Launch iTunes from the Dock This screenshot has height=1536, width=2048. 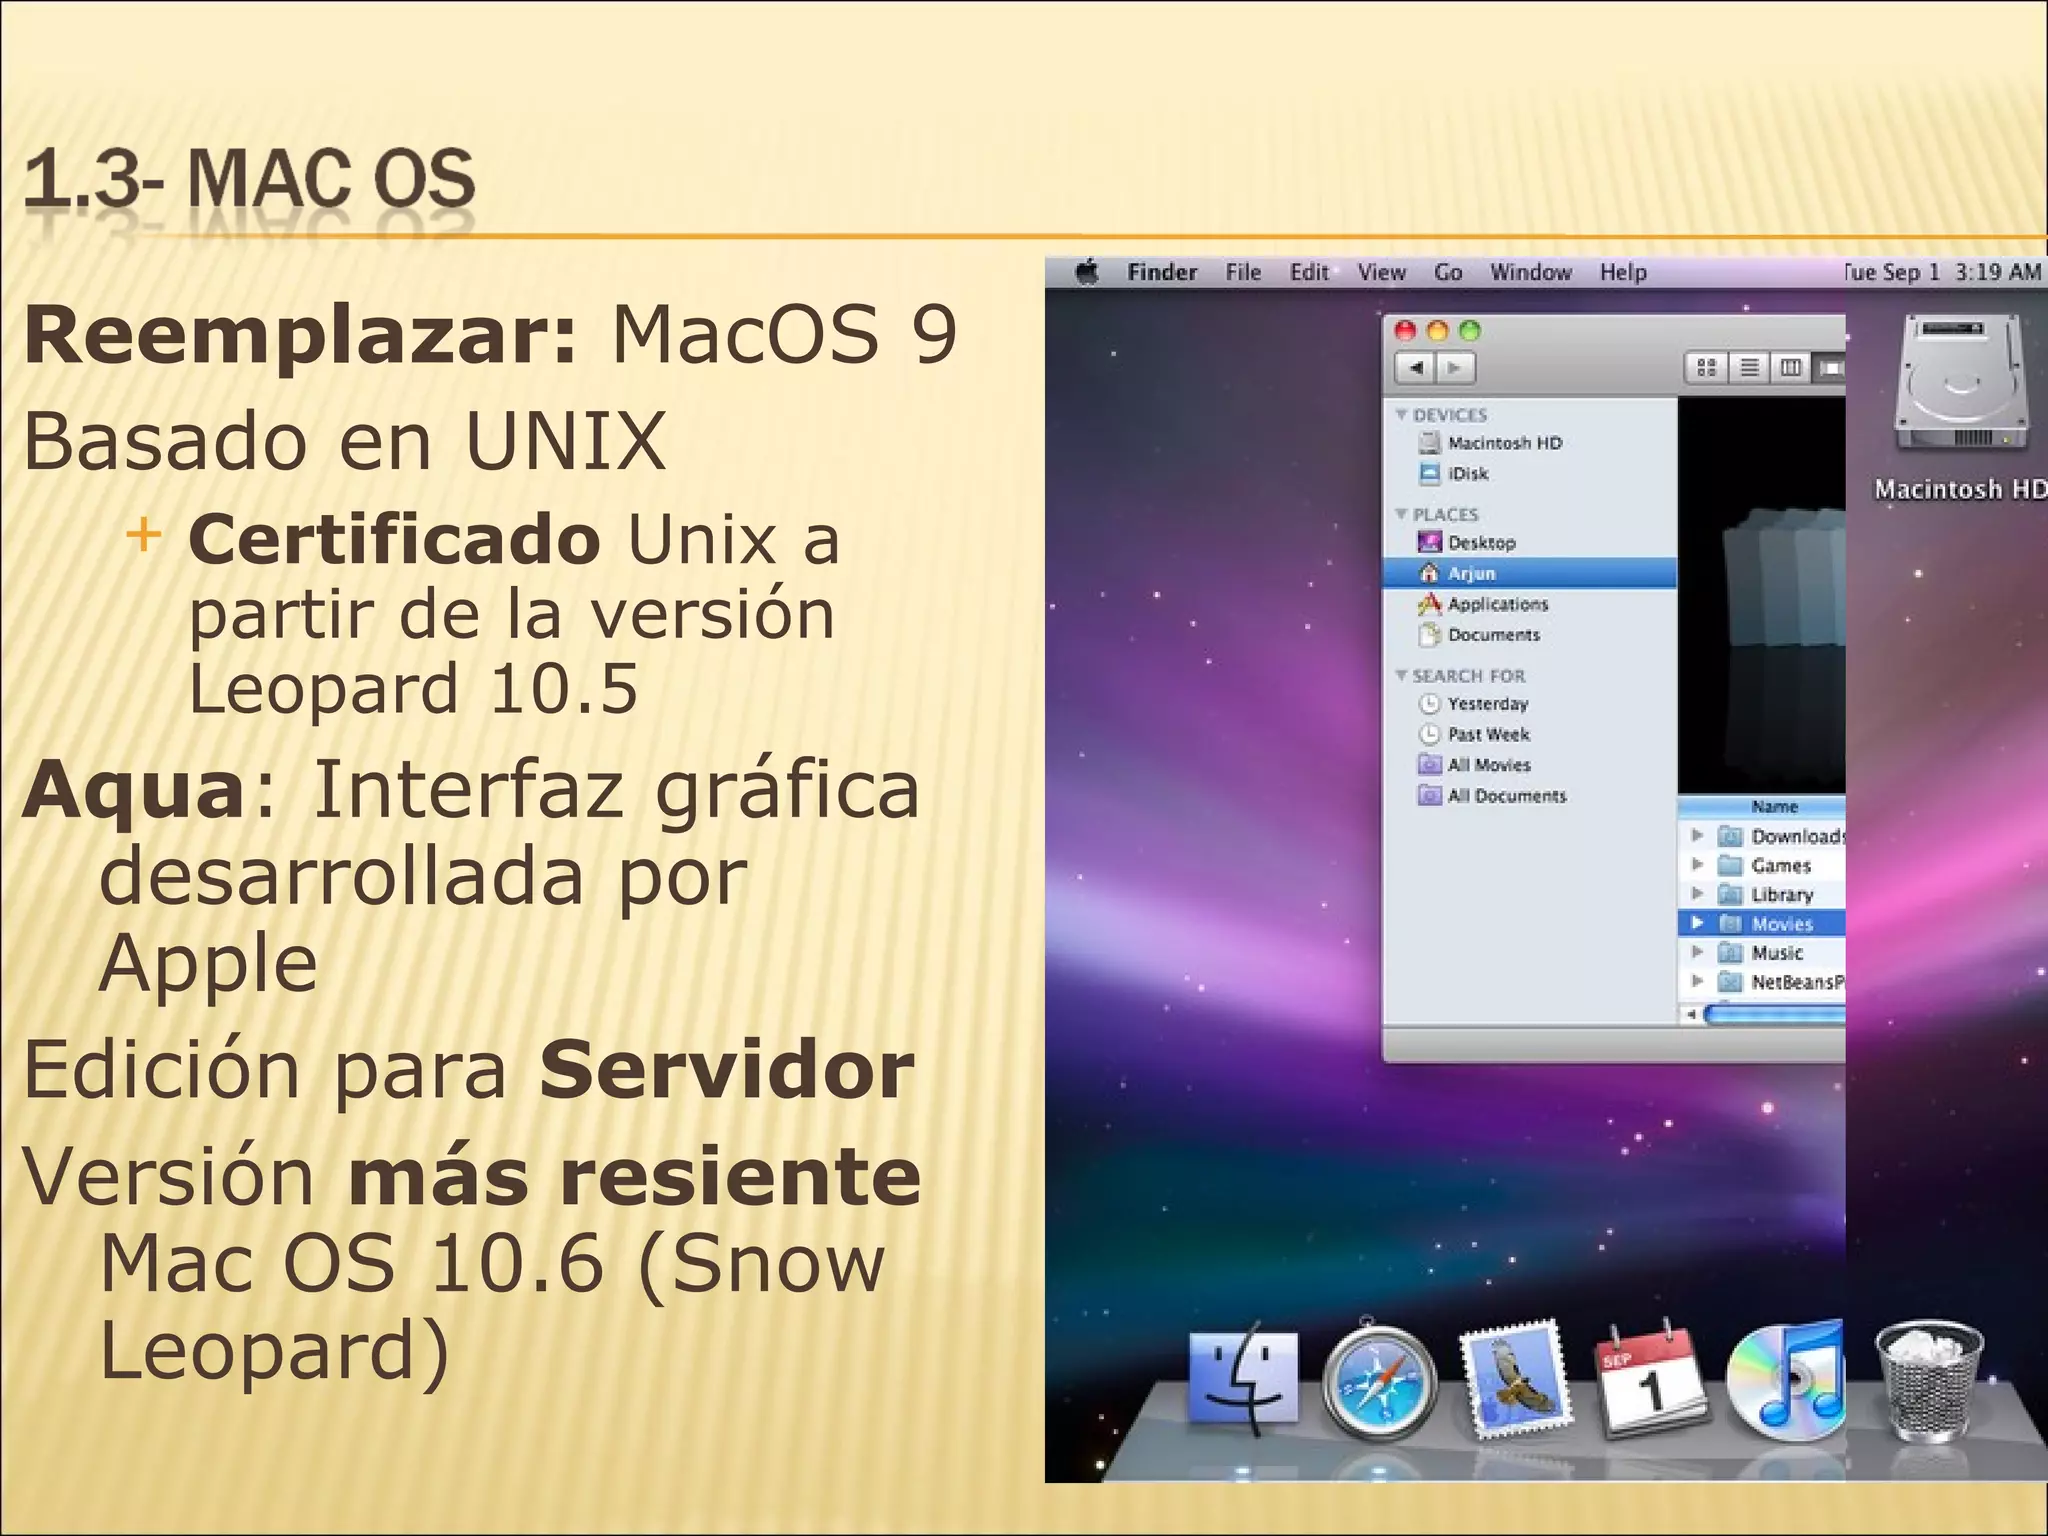(1786, 1380)
